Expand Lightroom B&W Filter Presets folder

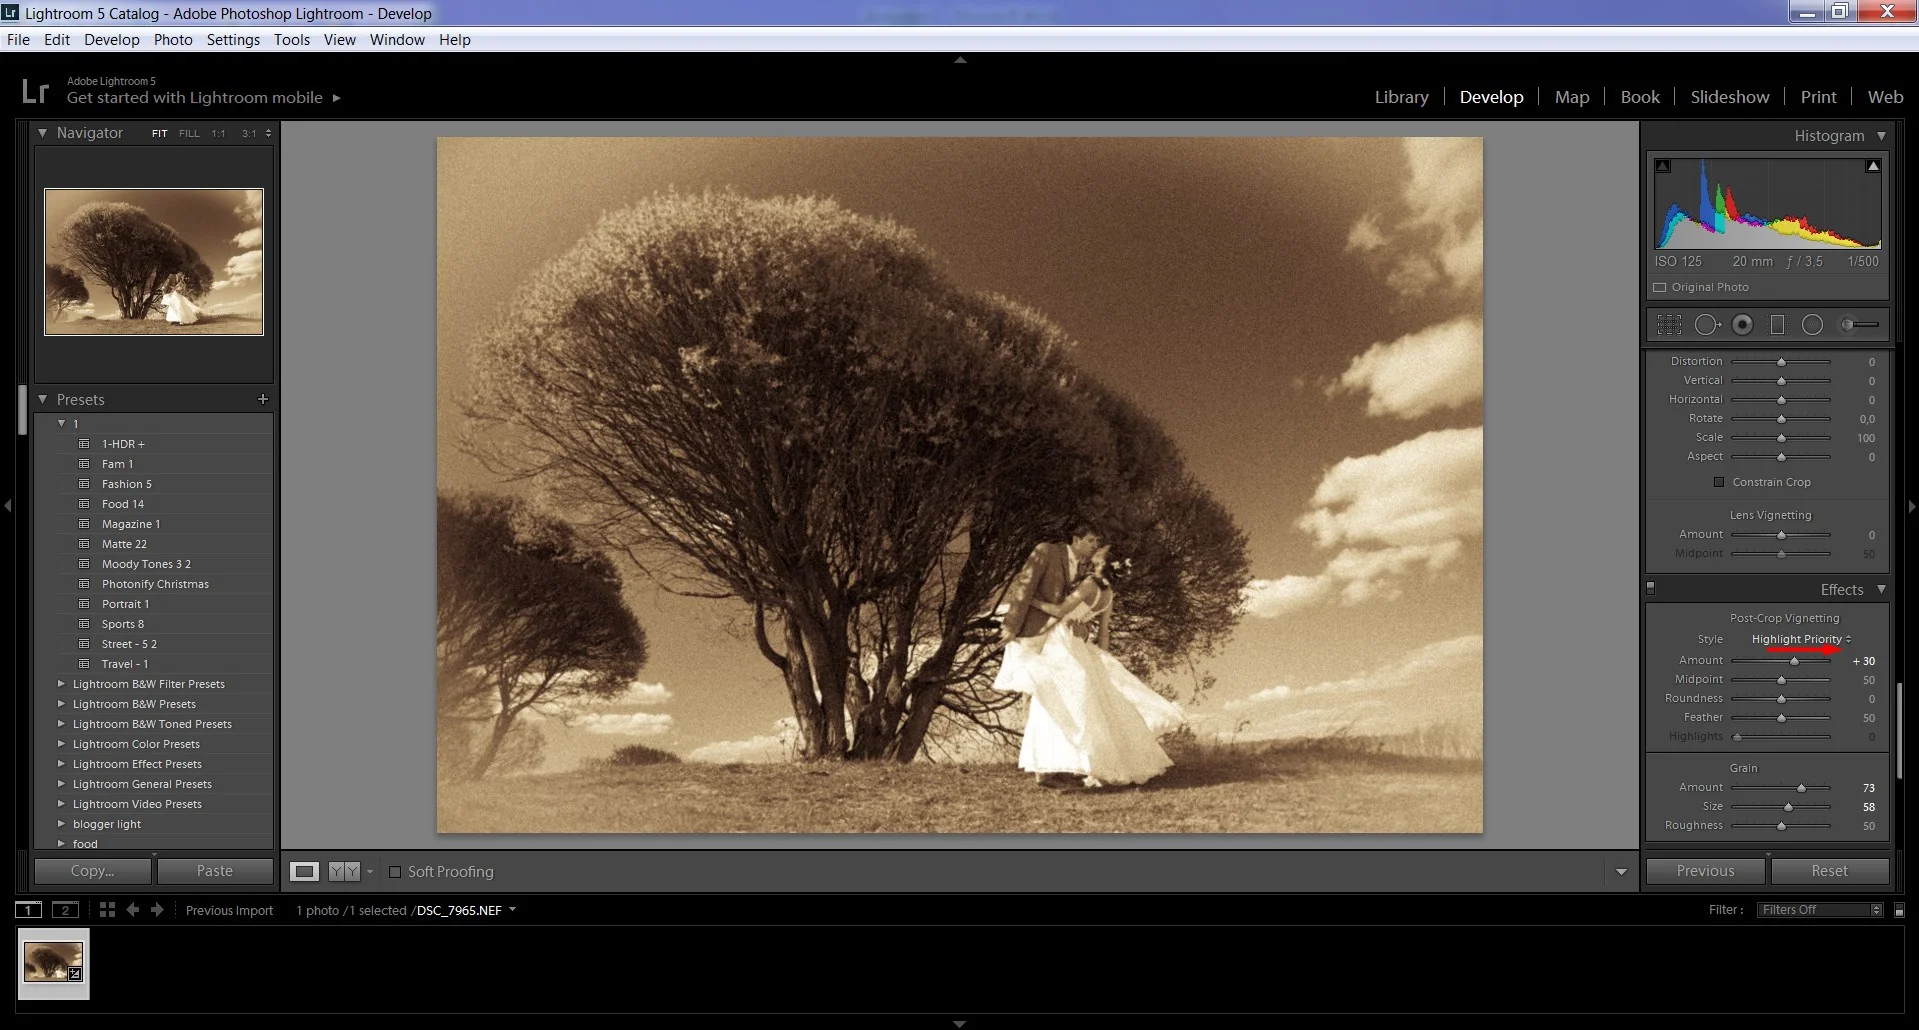coord(61,684)
